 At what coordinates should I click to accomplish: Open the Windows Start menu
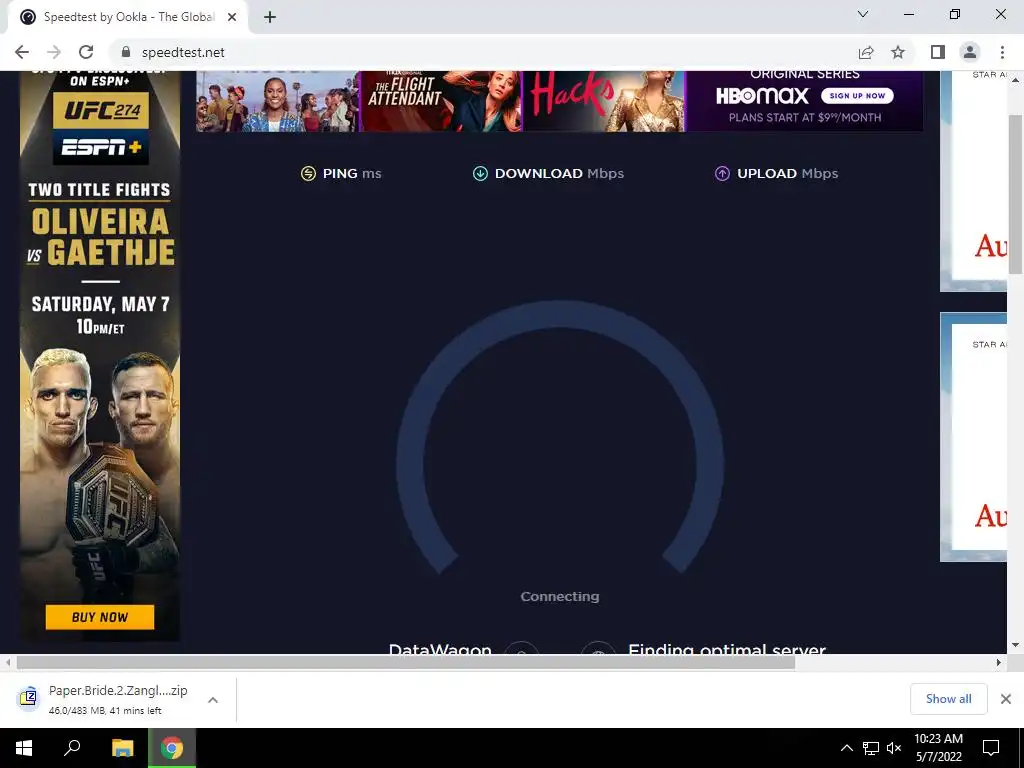tap(24, 748)
